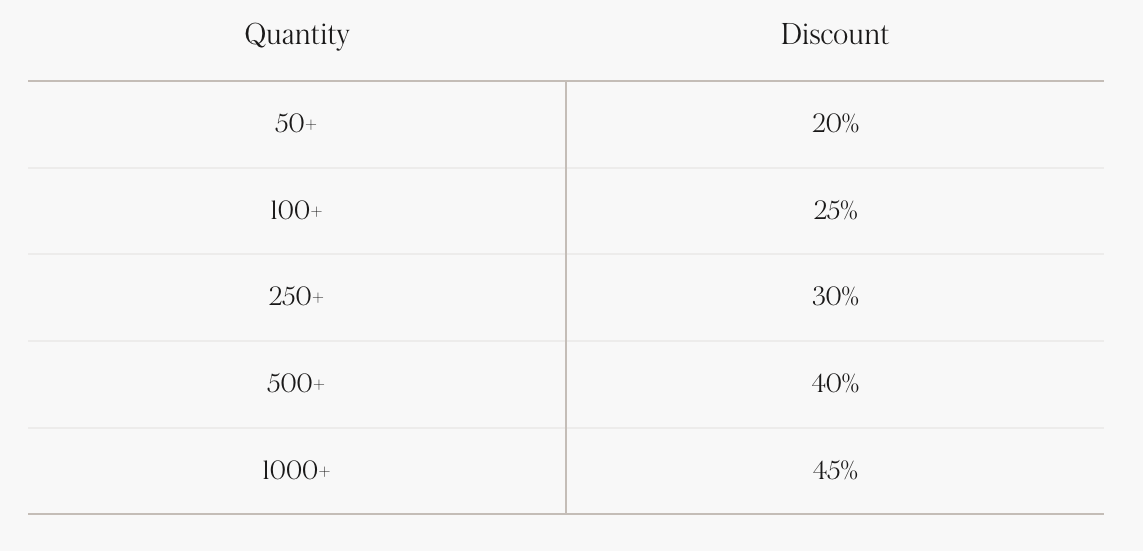This screenshot has width=1143, height=551.
Task: Select the 250+ quantity tier
Action: [x=296, y=297]
